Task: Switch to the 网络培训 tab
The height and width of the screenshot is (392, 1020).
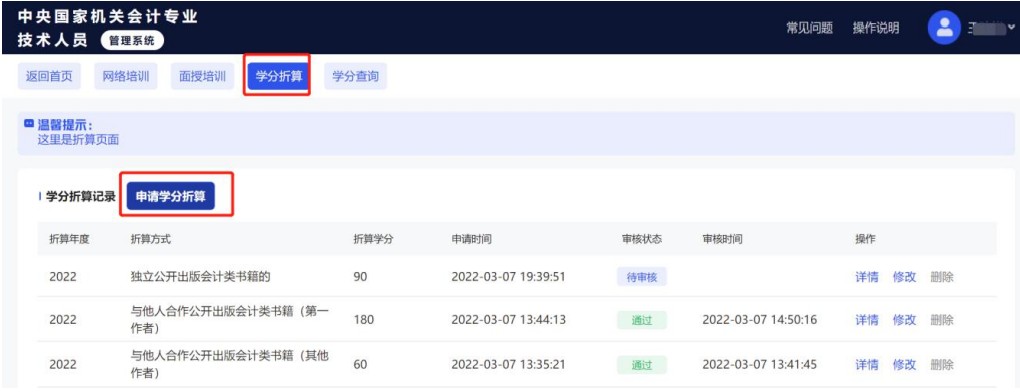Action: click(x=126, y=76)
